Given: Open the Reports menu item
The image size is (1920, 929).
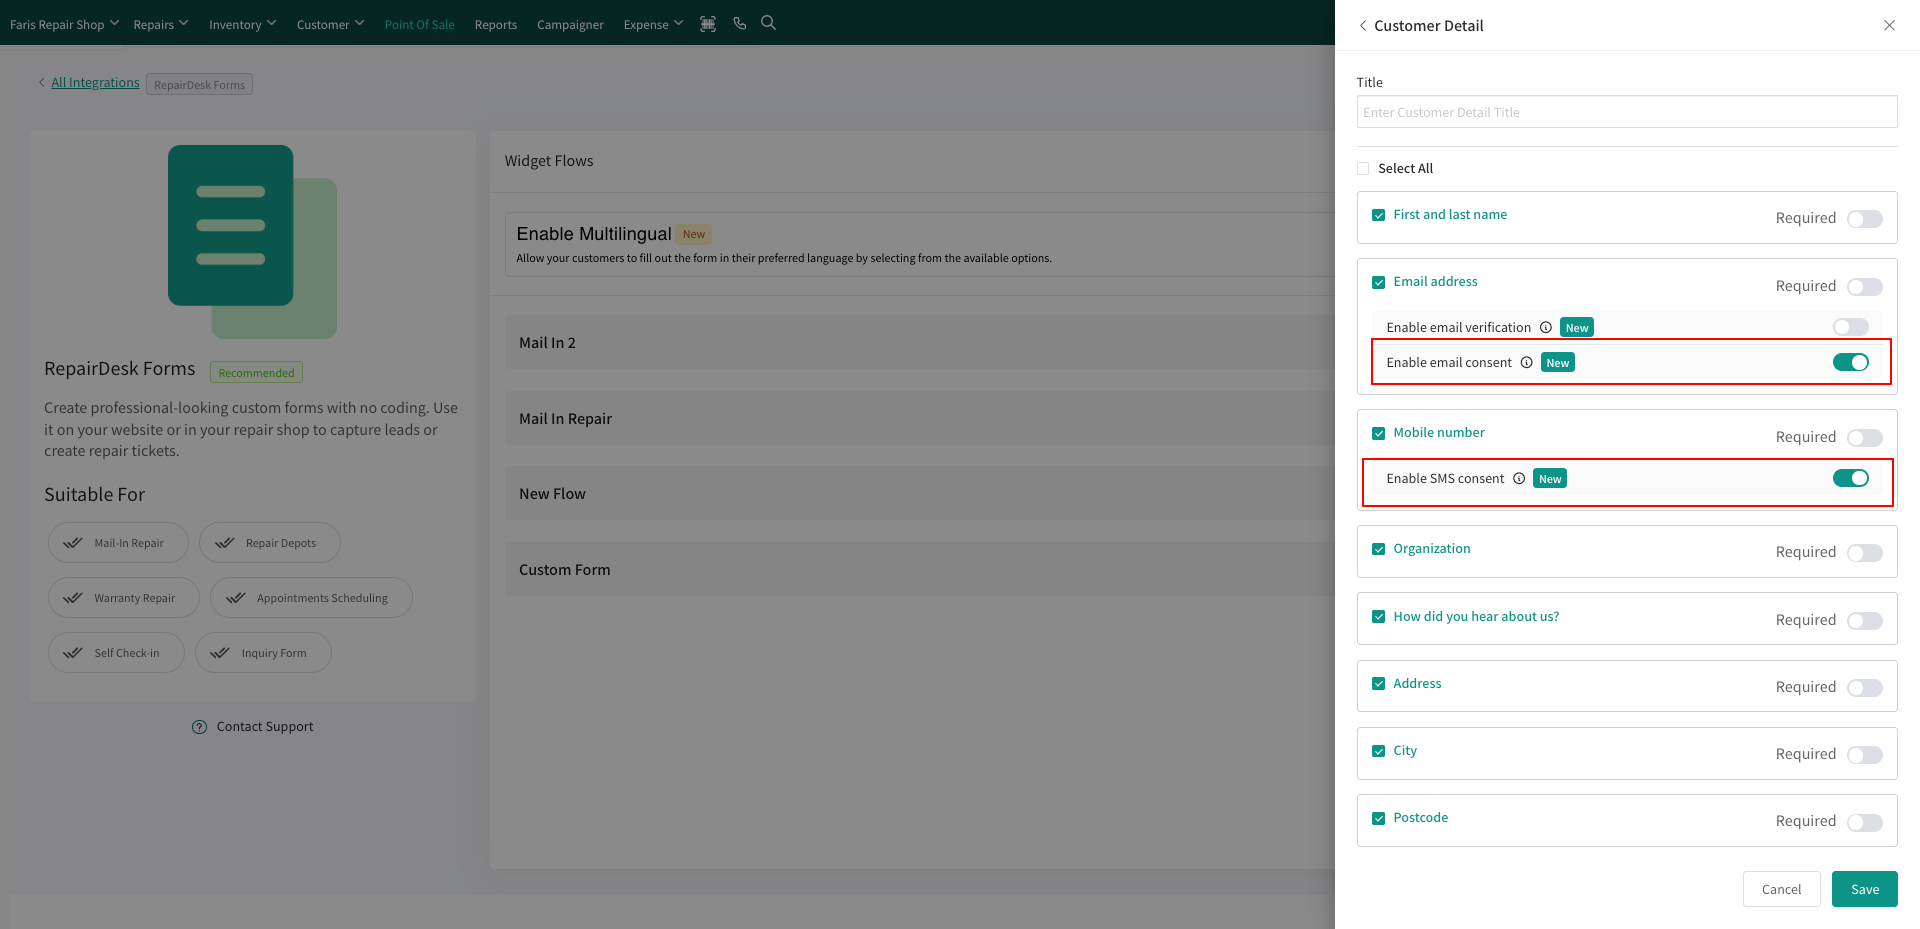Looking at the screenshot, I should pos(496,24).
